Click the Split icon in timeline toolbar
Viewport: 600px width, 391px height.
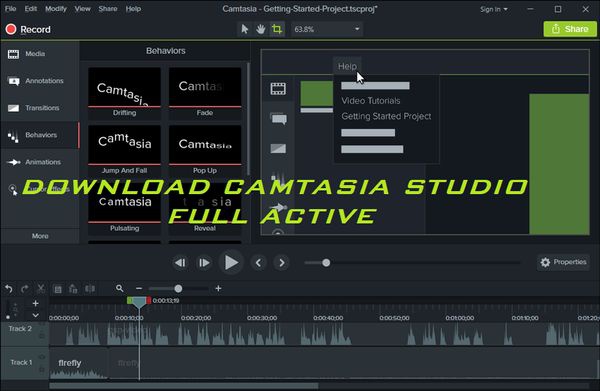90,289
